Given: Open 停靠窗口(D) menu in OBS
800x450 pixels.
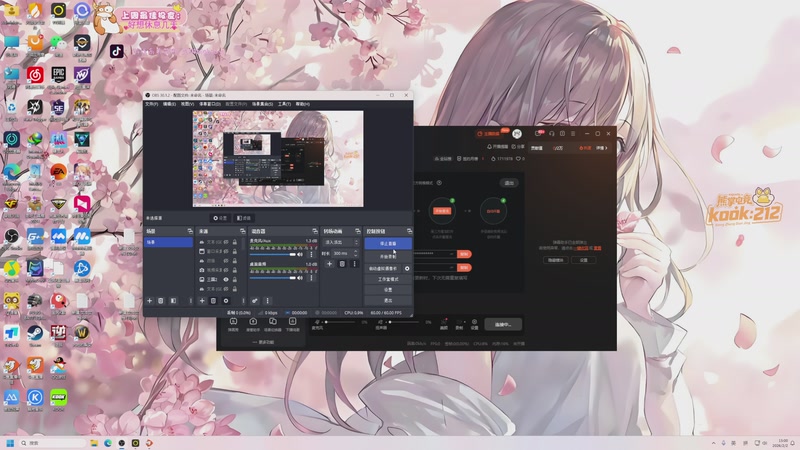Looking at the screenshot, I should click(210, 104).
